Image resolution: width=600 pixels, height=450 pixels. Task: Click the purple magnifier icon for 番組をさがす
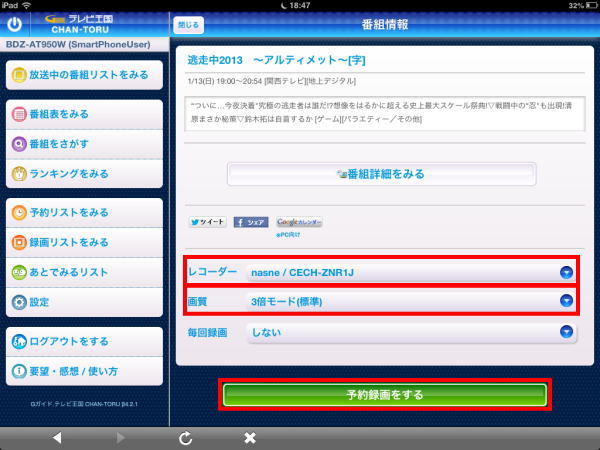point(19,144)
